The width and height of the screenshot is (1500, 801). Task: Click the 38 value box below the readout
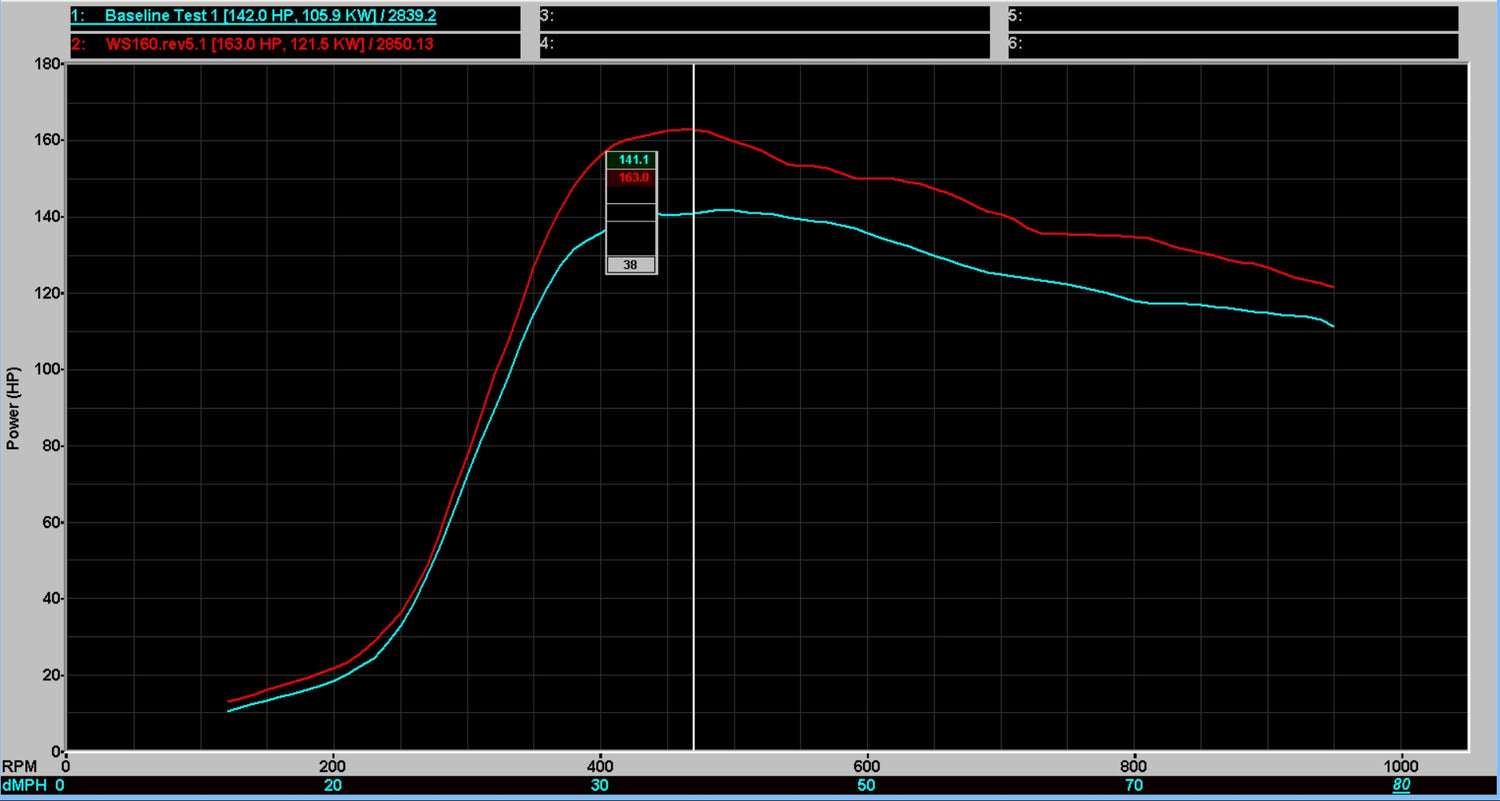630,264
